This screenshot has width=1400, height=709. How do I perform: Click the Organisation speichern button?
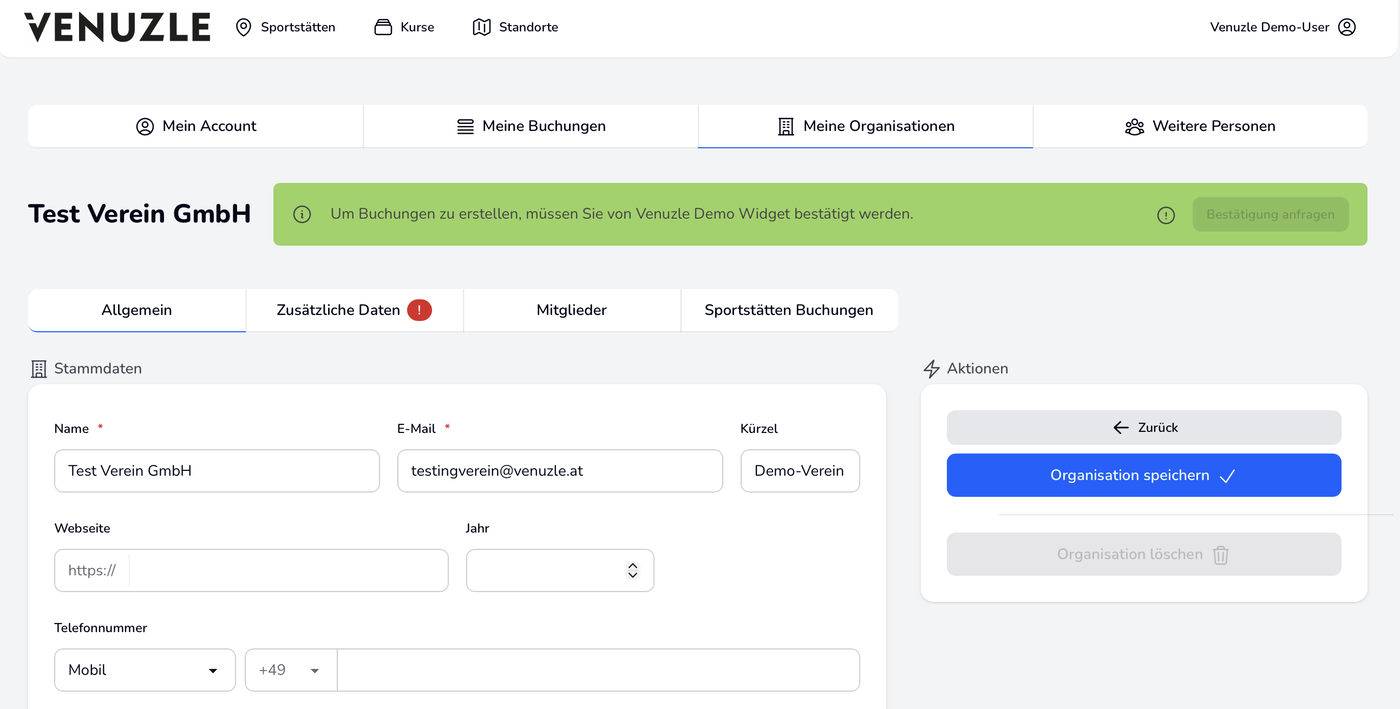coord(1144,476)
